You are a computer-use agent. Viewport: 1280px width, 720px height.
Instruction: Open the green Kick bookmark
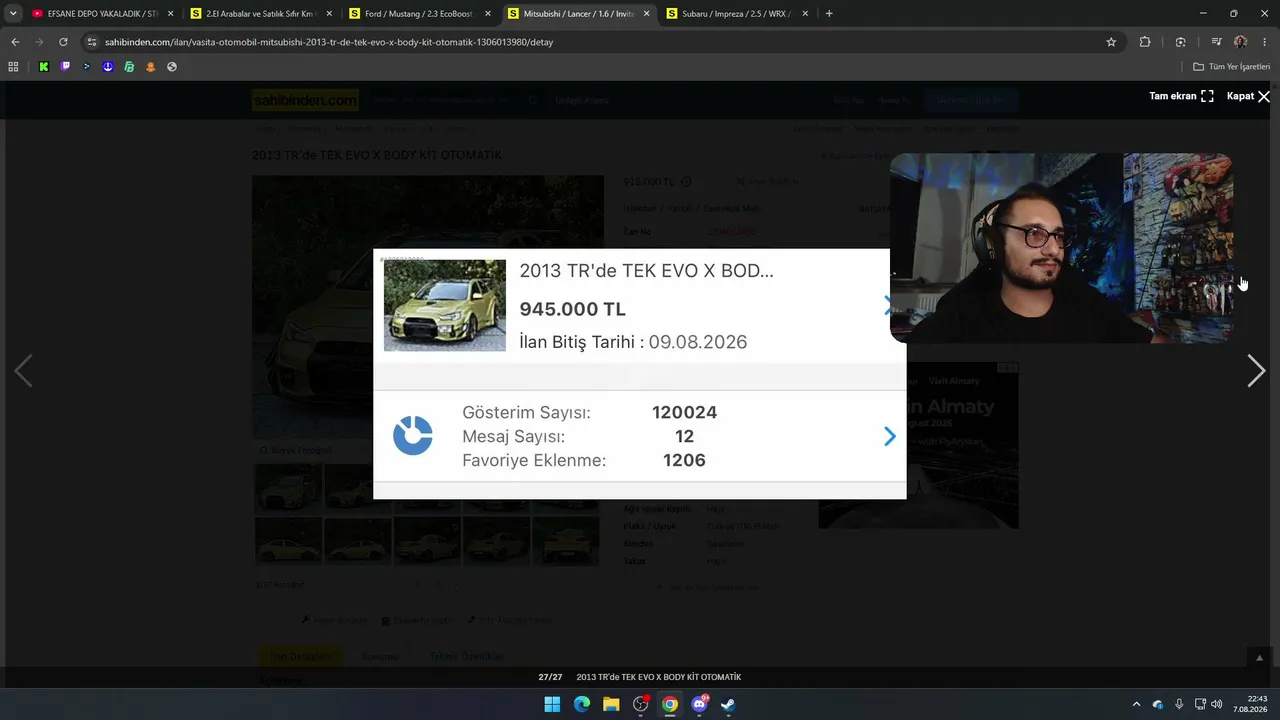pyautogui.click(x=43, y=67)
